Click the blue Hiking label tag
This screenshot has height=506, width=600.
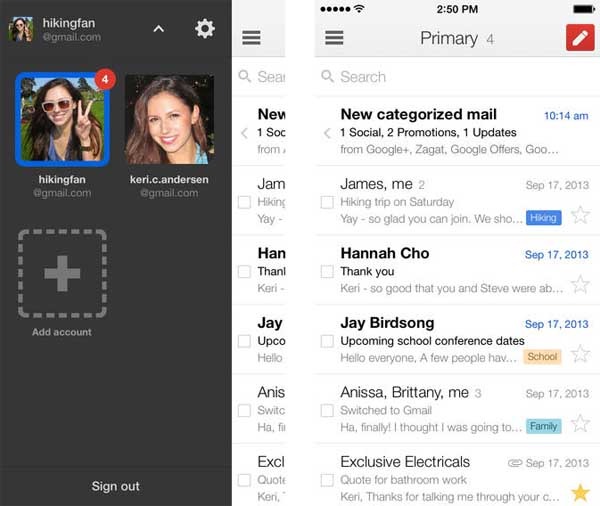pyautogui.click(x=543, y=218)
